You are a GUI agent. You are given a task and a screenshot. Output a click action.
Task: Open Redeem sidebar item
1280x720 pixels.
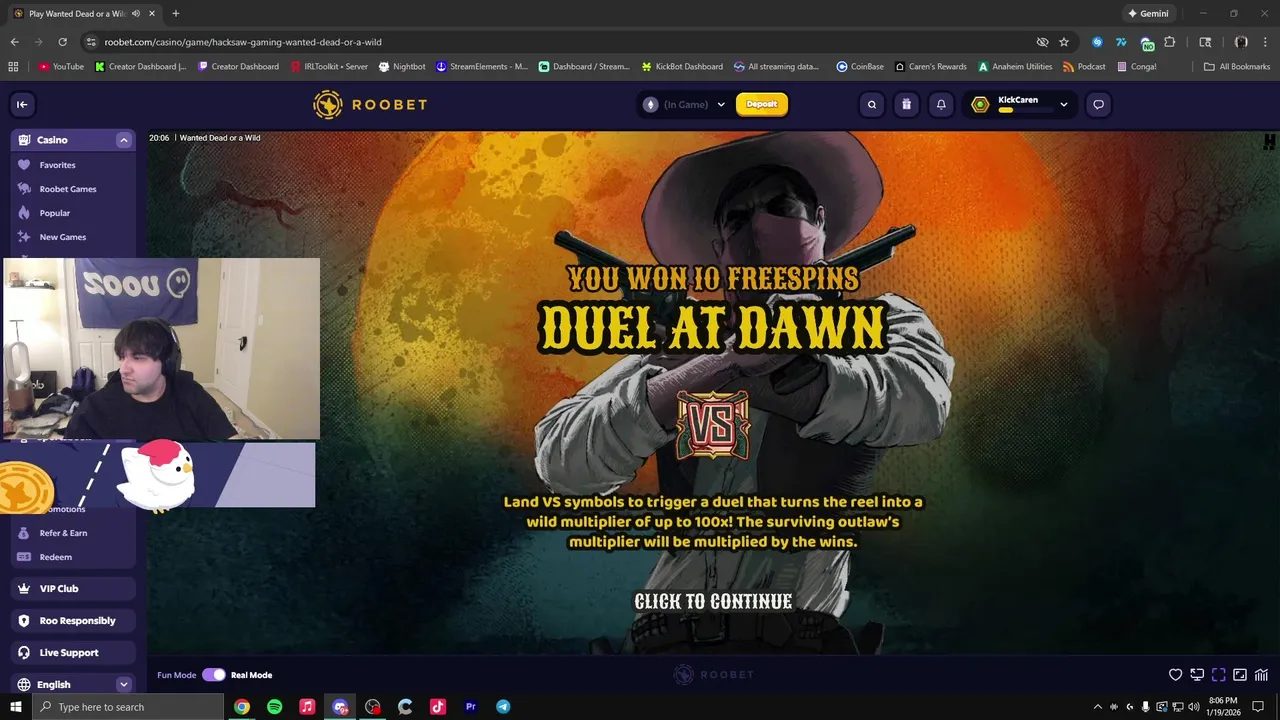pos(73,557)
